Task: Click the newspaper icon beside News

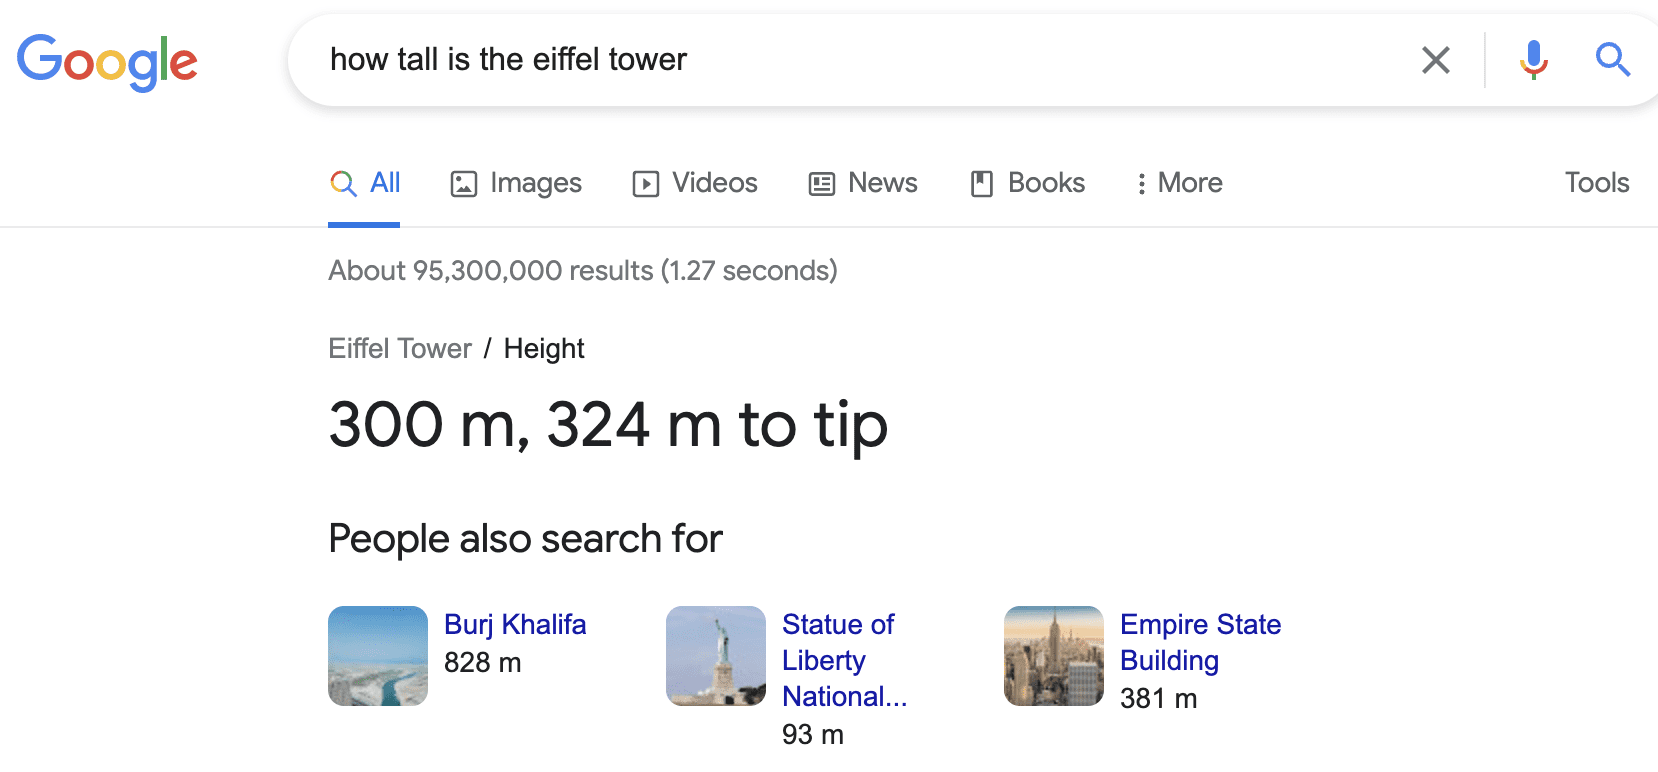Action: 820,183
